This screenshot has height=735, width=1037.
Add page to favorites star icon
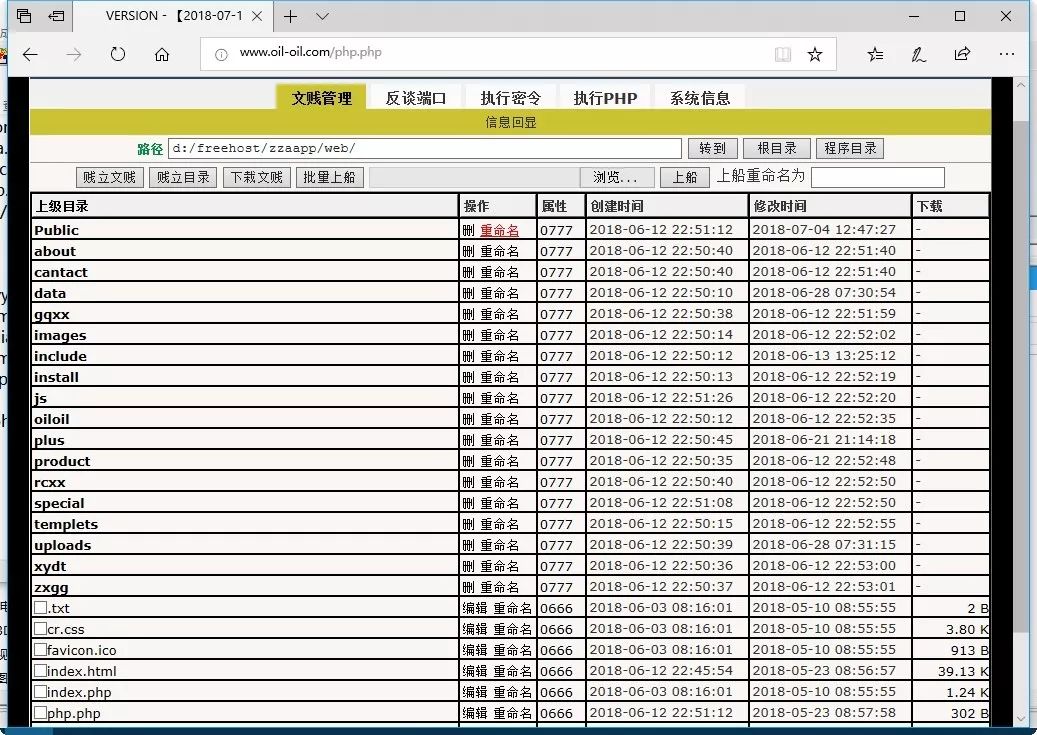pos(814,54)
